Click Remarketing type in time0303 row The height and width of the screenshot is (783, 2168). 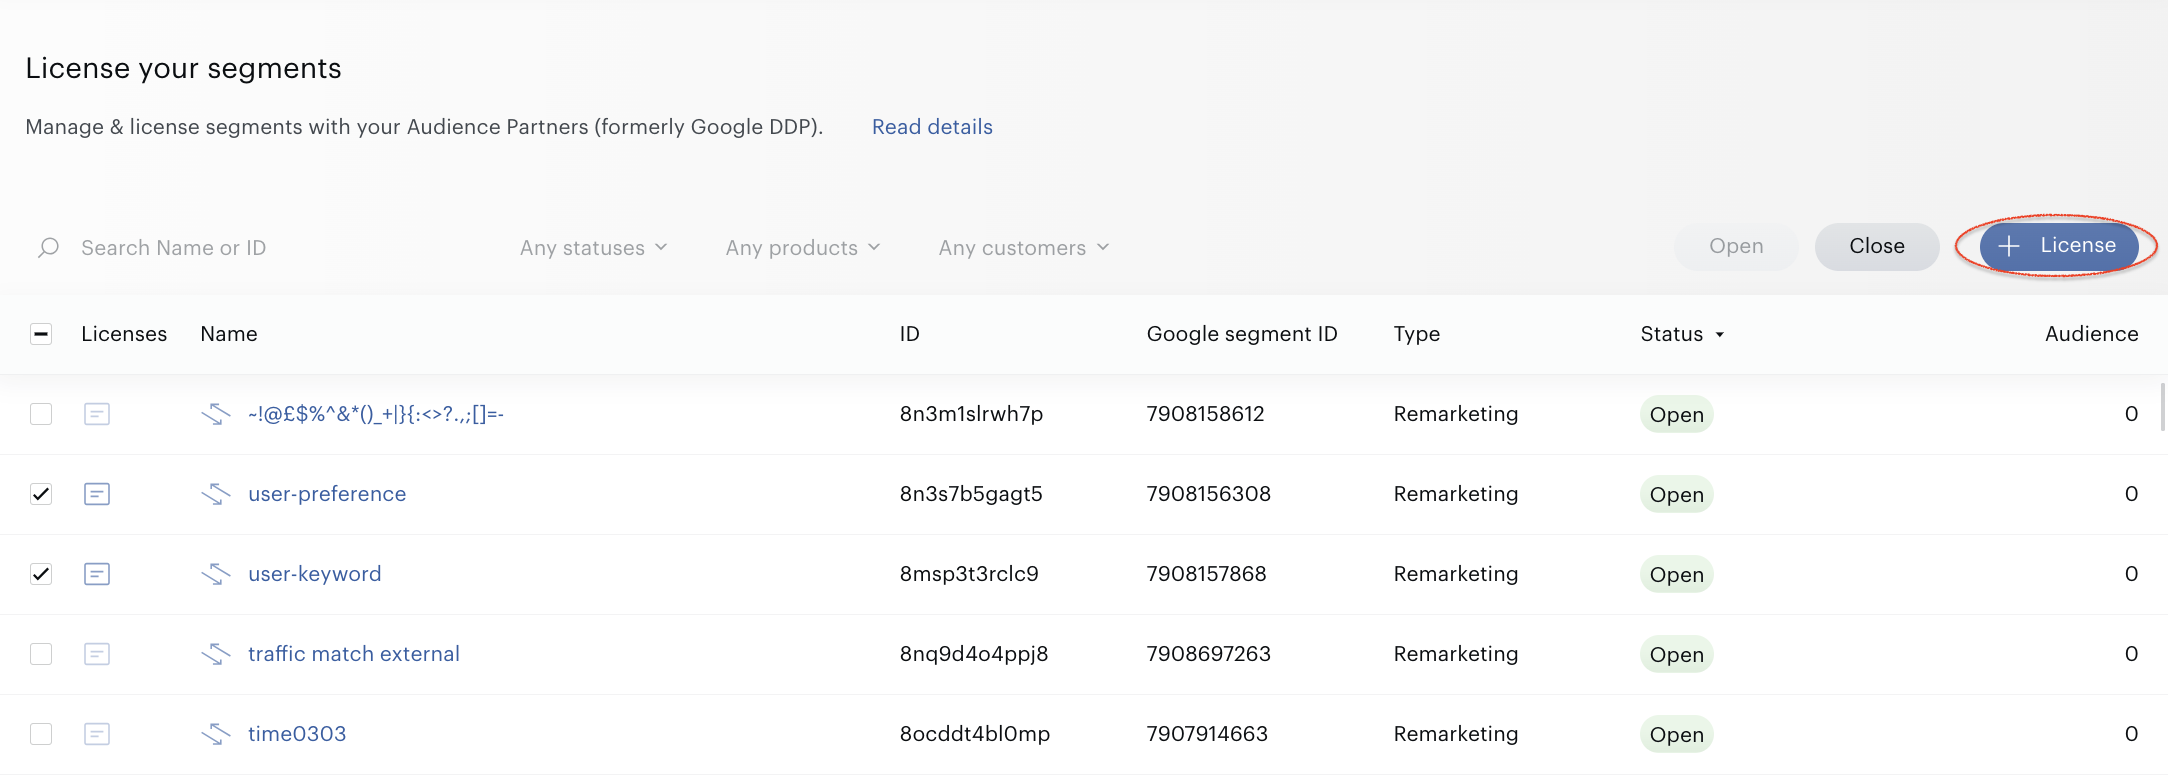pos(1456,734)
